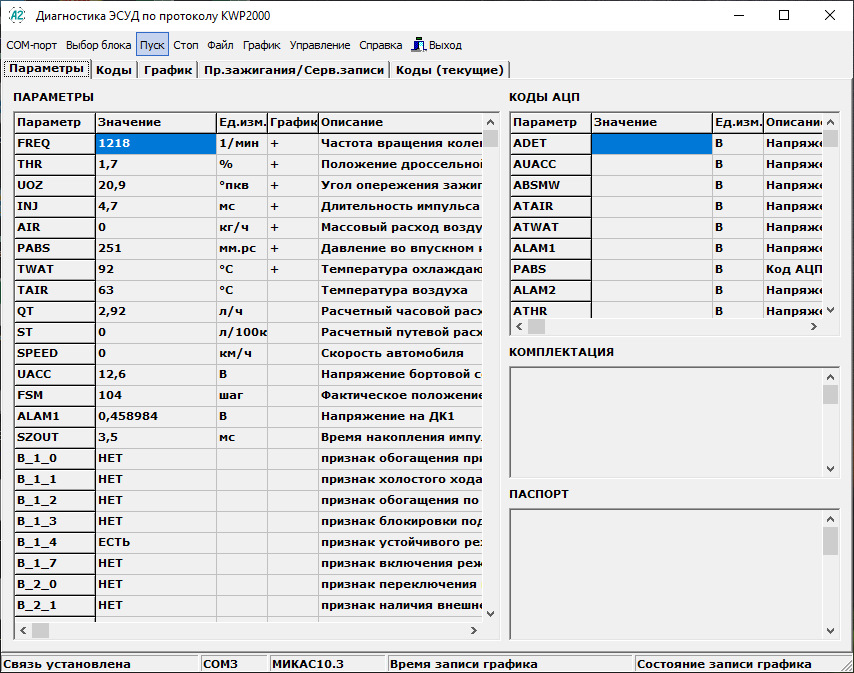Open the Управление menu
Screen dimensions: 854x673
point(320,45)
